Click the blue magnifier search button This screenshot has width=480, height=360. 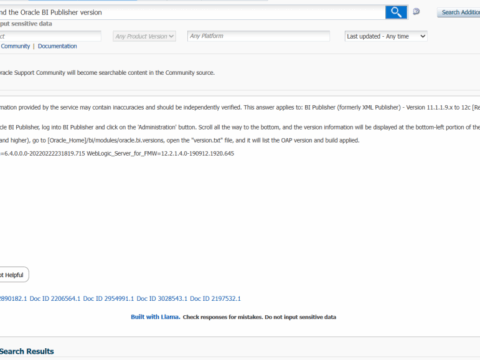396,12
